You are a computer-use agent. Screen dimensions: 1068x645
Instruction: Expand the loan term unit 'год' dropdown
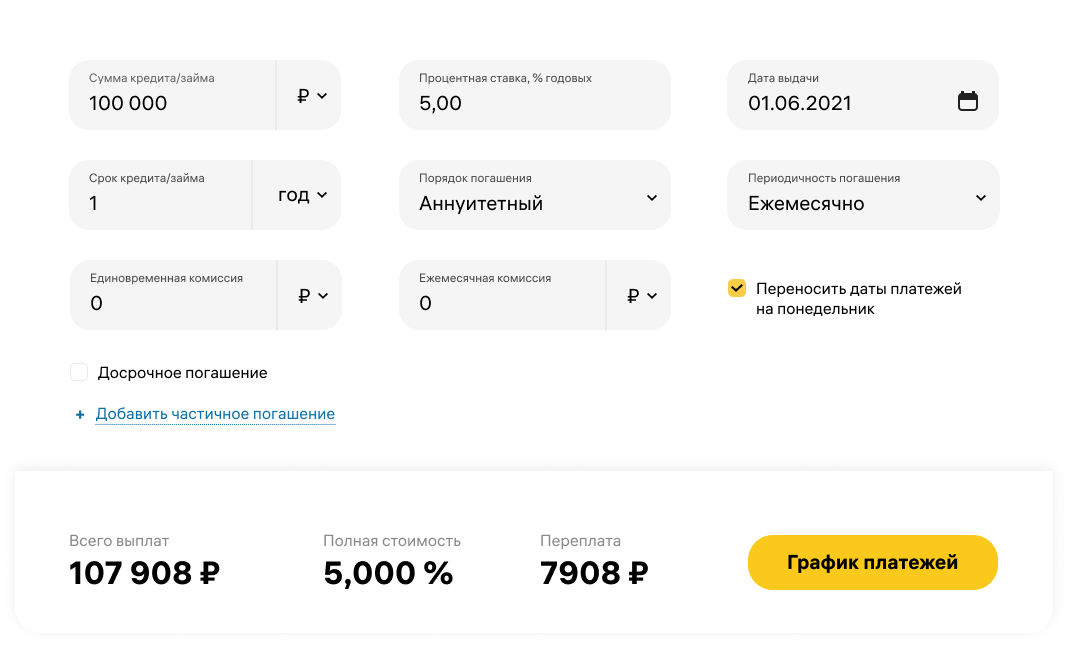tap(302, 196)
